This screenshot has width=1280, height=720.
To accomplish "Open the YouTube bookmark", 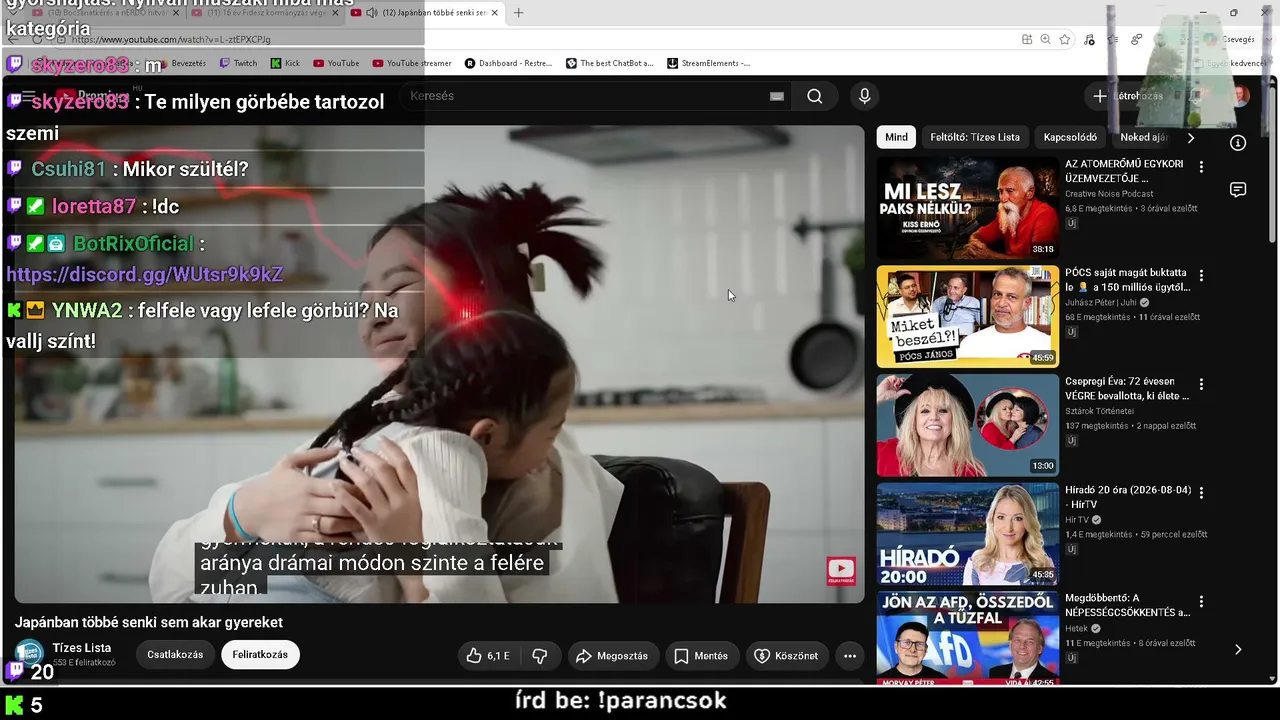I will [336, 63].
